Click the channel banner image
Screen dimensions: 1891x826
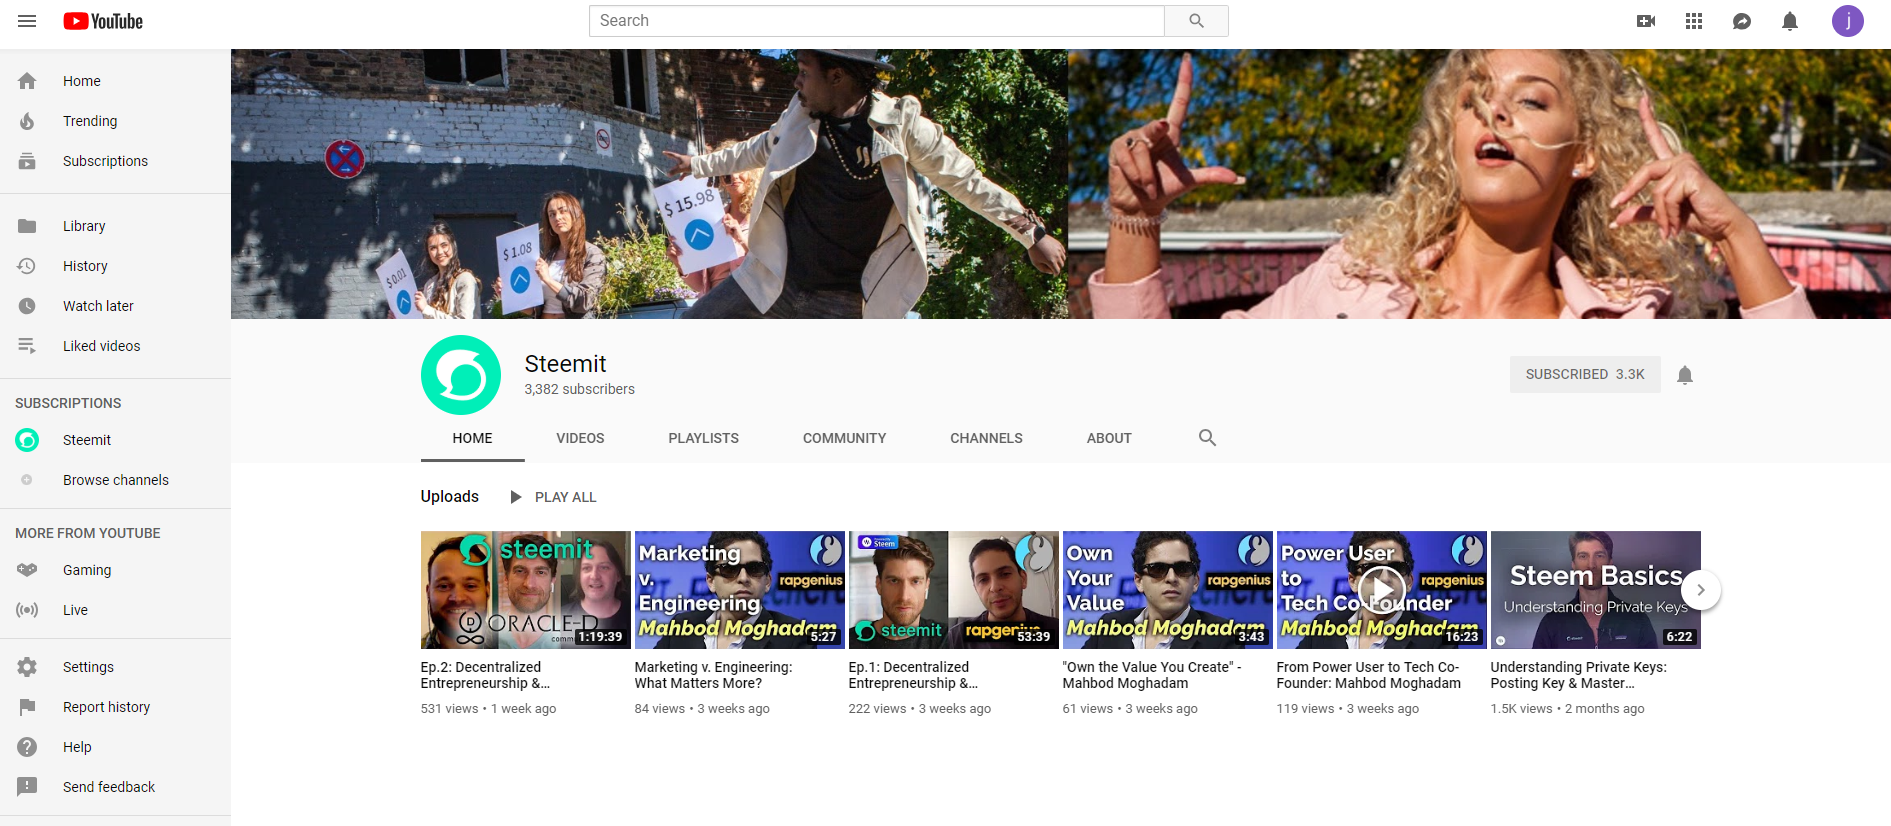coord(1061,184)
